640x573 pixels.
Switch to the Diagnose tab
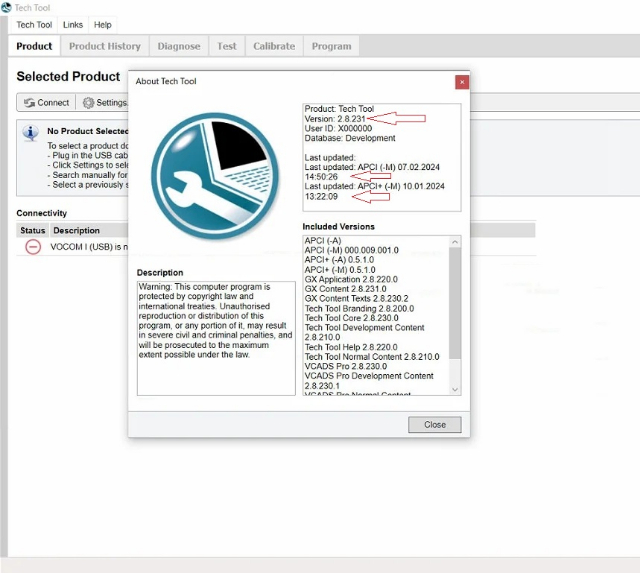pyautogui.click(x=179, y=46)
